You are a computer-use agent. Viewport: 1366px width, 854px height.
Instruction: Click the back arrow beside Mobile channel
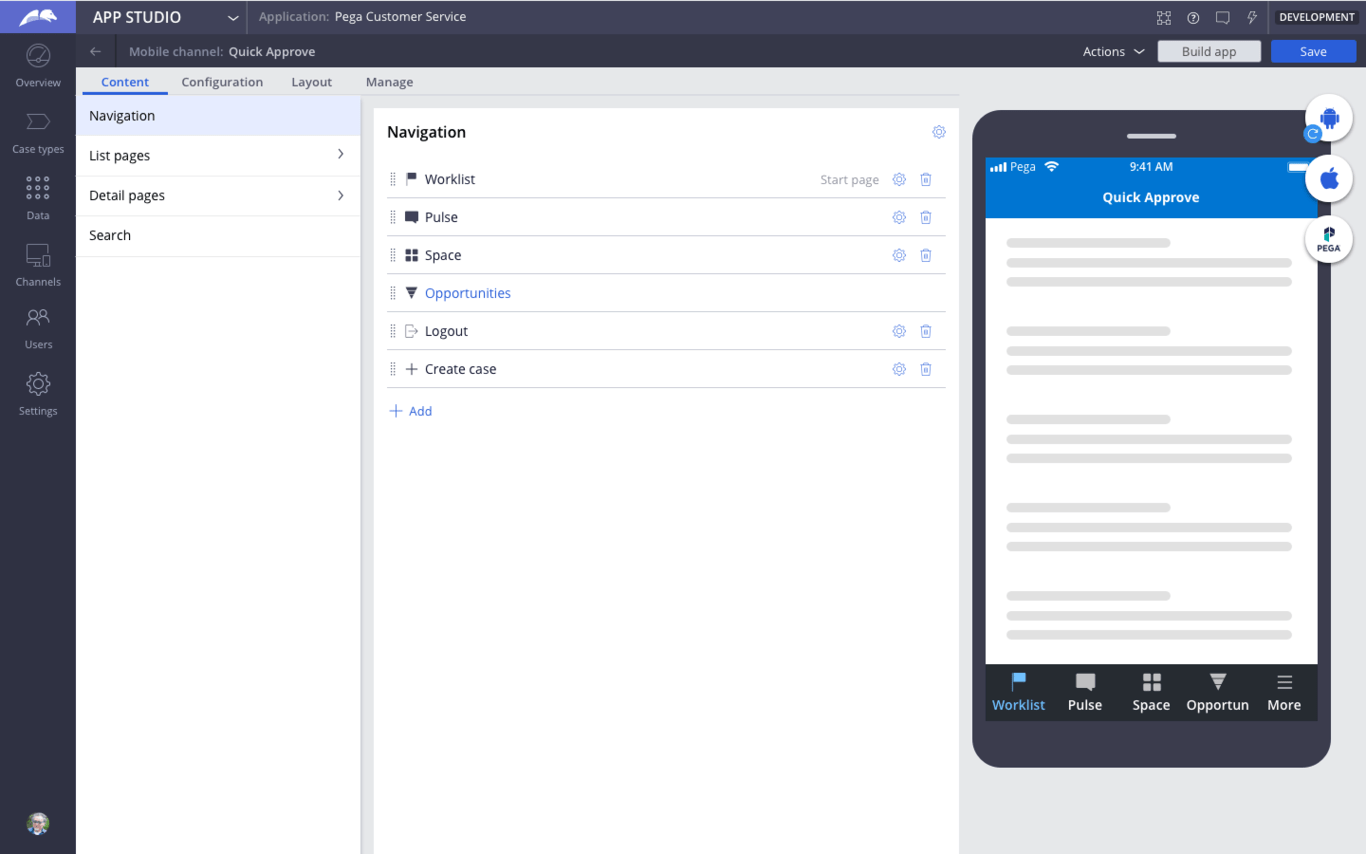pos(95,52)
